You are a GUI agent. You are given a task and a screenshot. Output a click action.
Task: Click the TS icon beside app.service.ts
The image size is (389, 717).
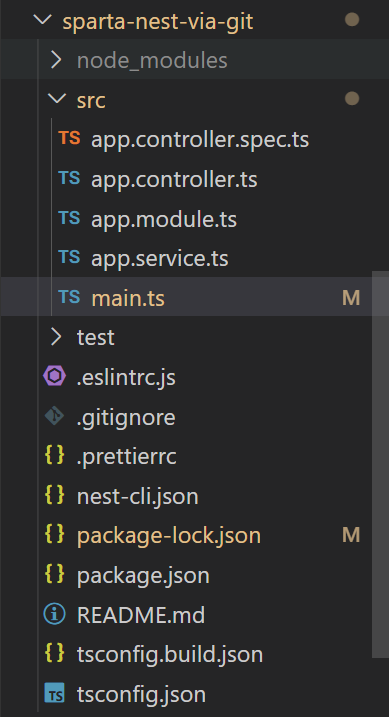[x=69, y=257]
